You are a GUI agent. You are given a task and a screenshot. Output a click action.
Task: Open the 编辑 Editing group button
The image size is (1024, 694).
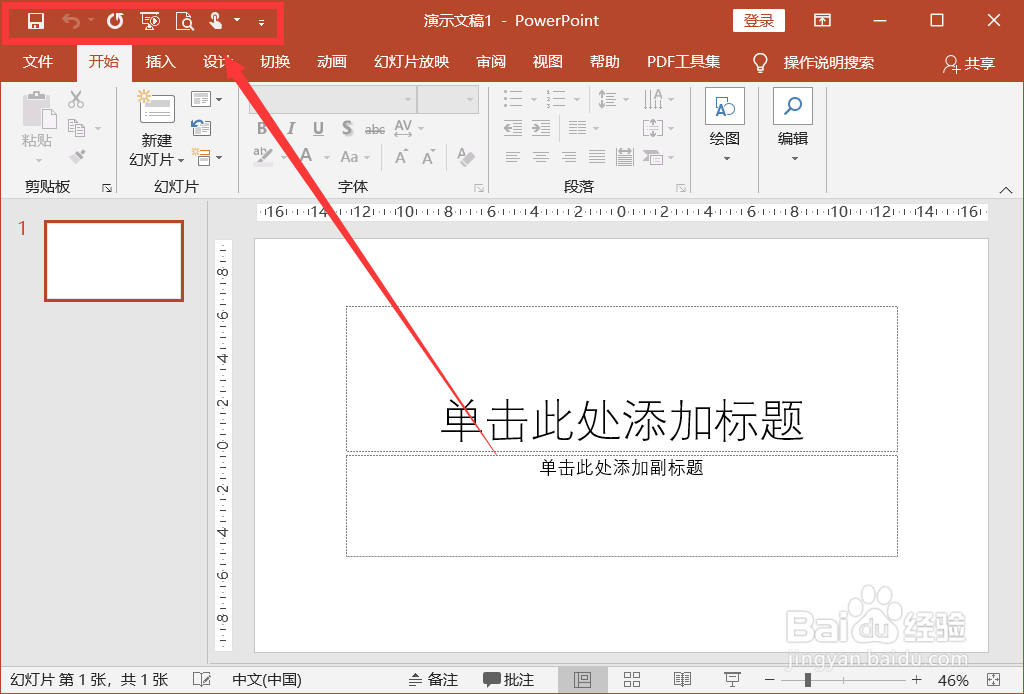[793, 125]
